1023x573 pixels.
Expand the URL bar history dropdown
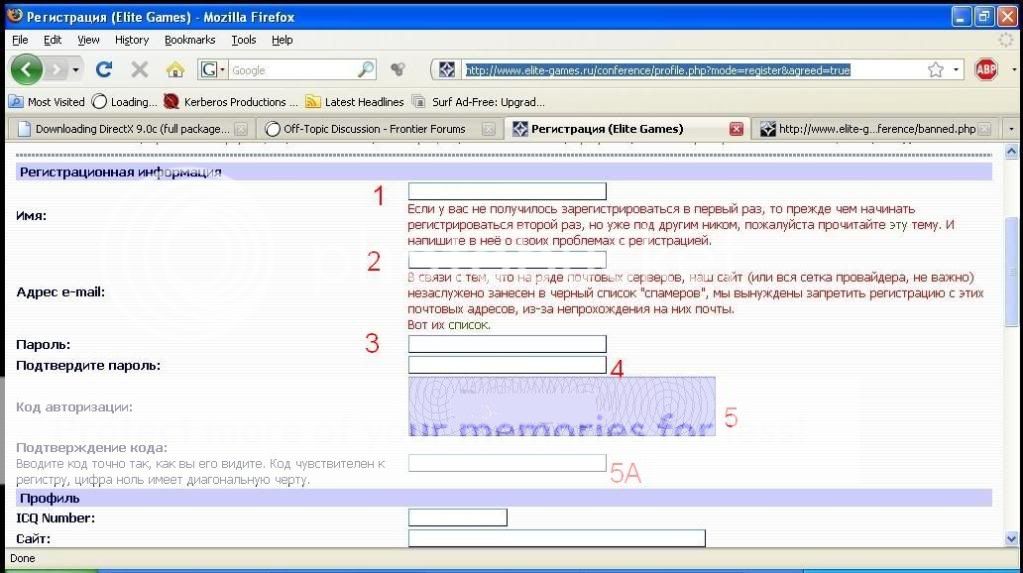(957, 70)
